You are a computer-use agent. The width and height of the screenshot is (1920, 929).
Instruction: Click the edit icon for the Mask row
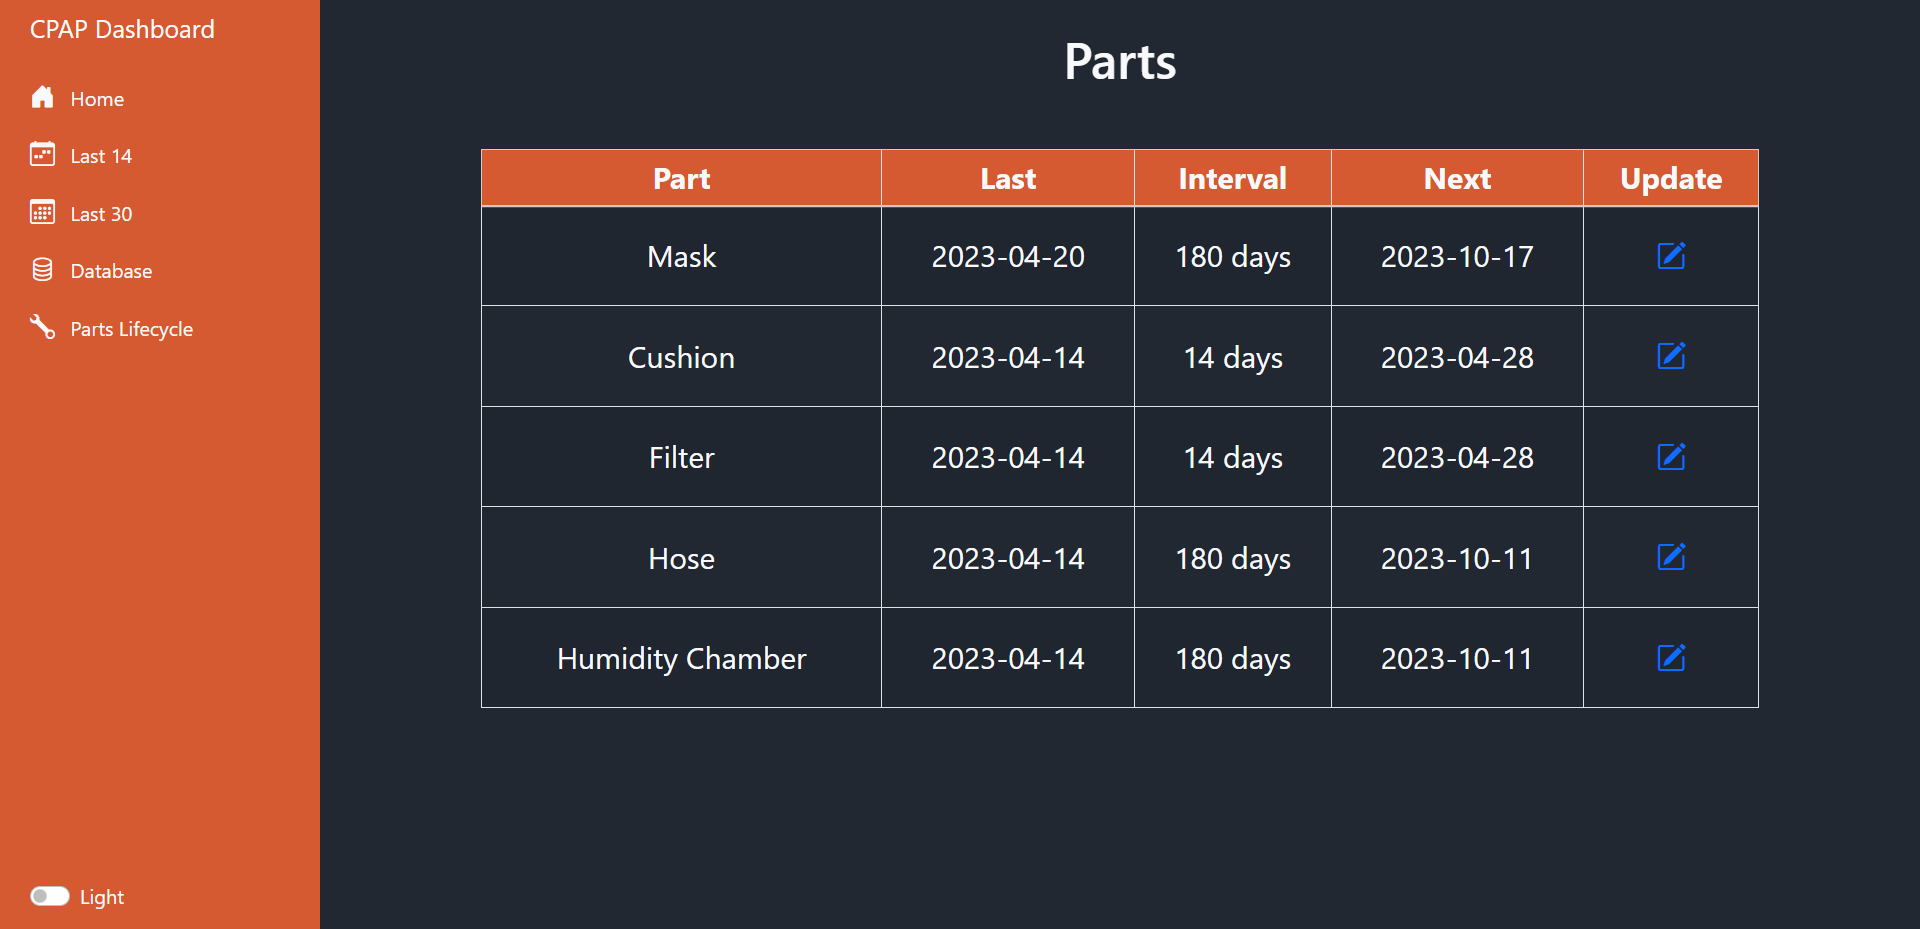click(x=1671, y=256)
